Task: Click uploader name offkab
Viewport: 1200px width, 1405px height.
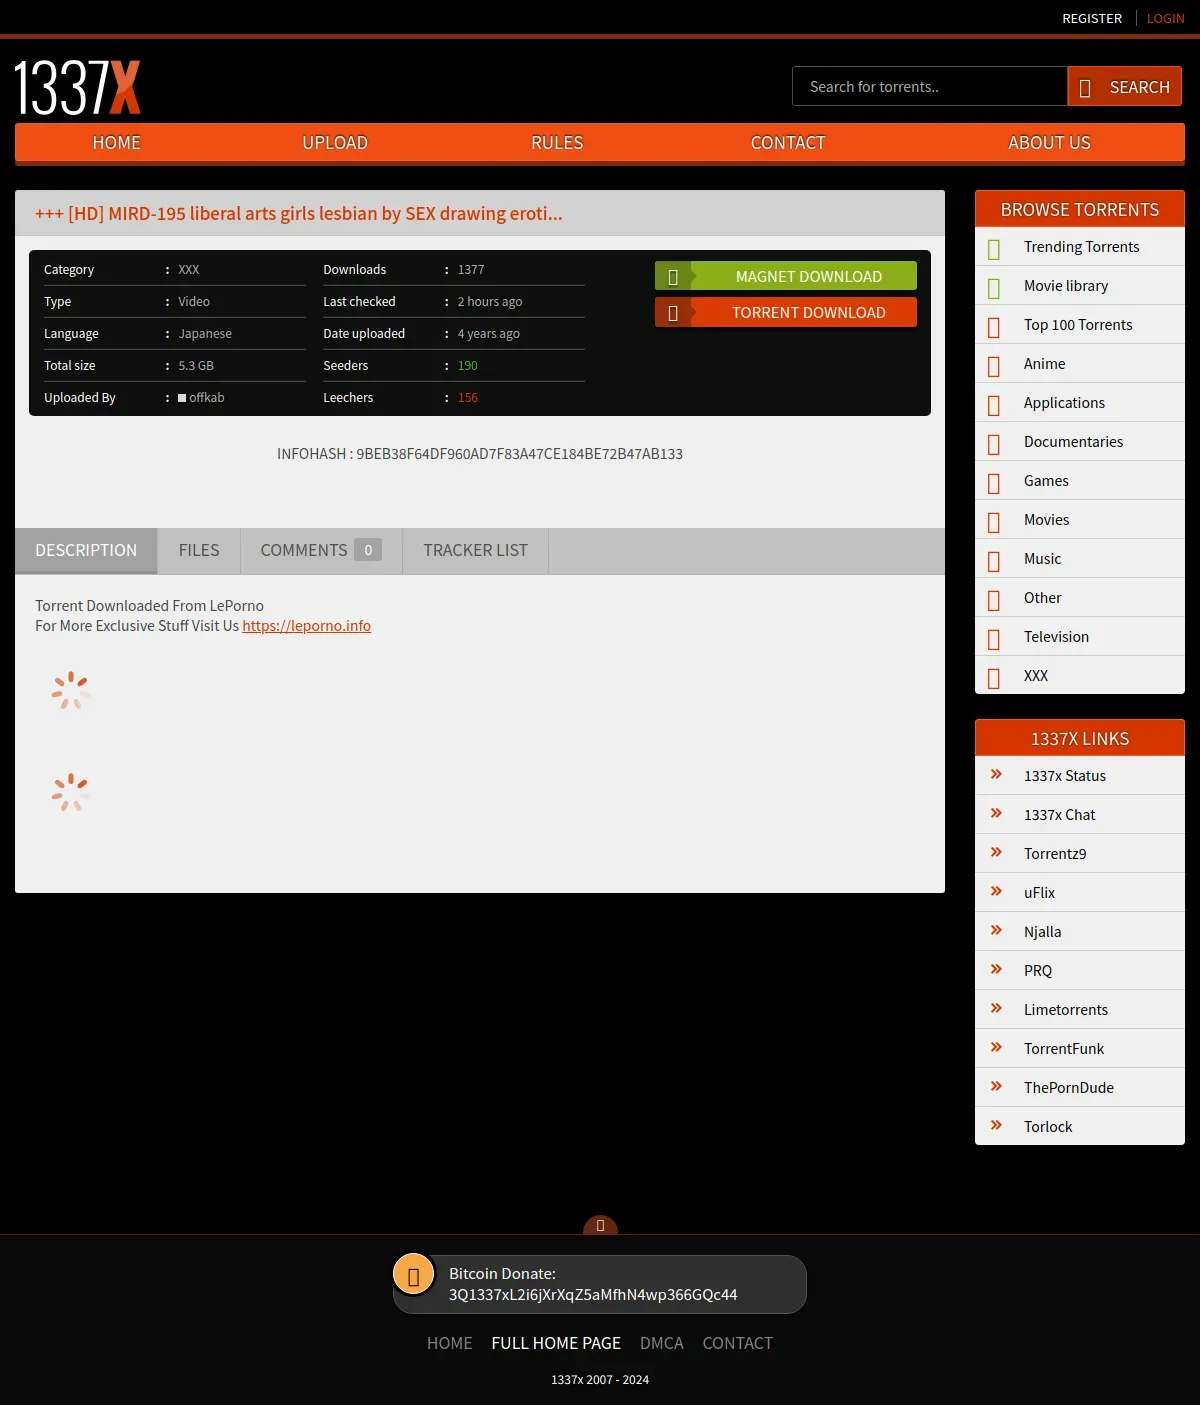Action: point(207,398)
